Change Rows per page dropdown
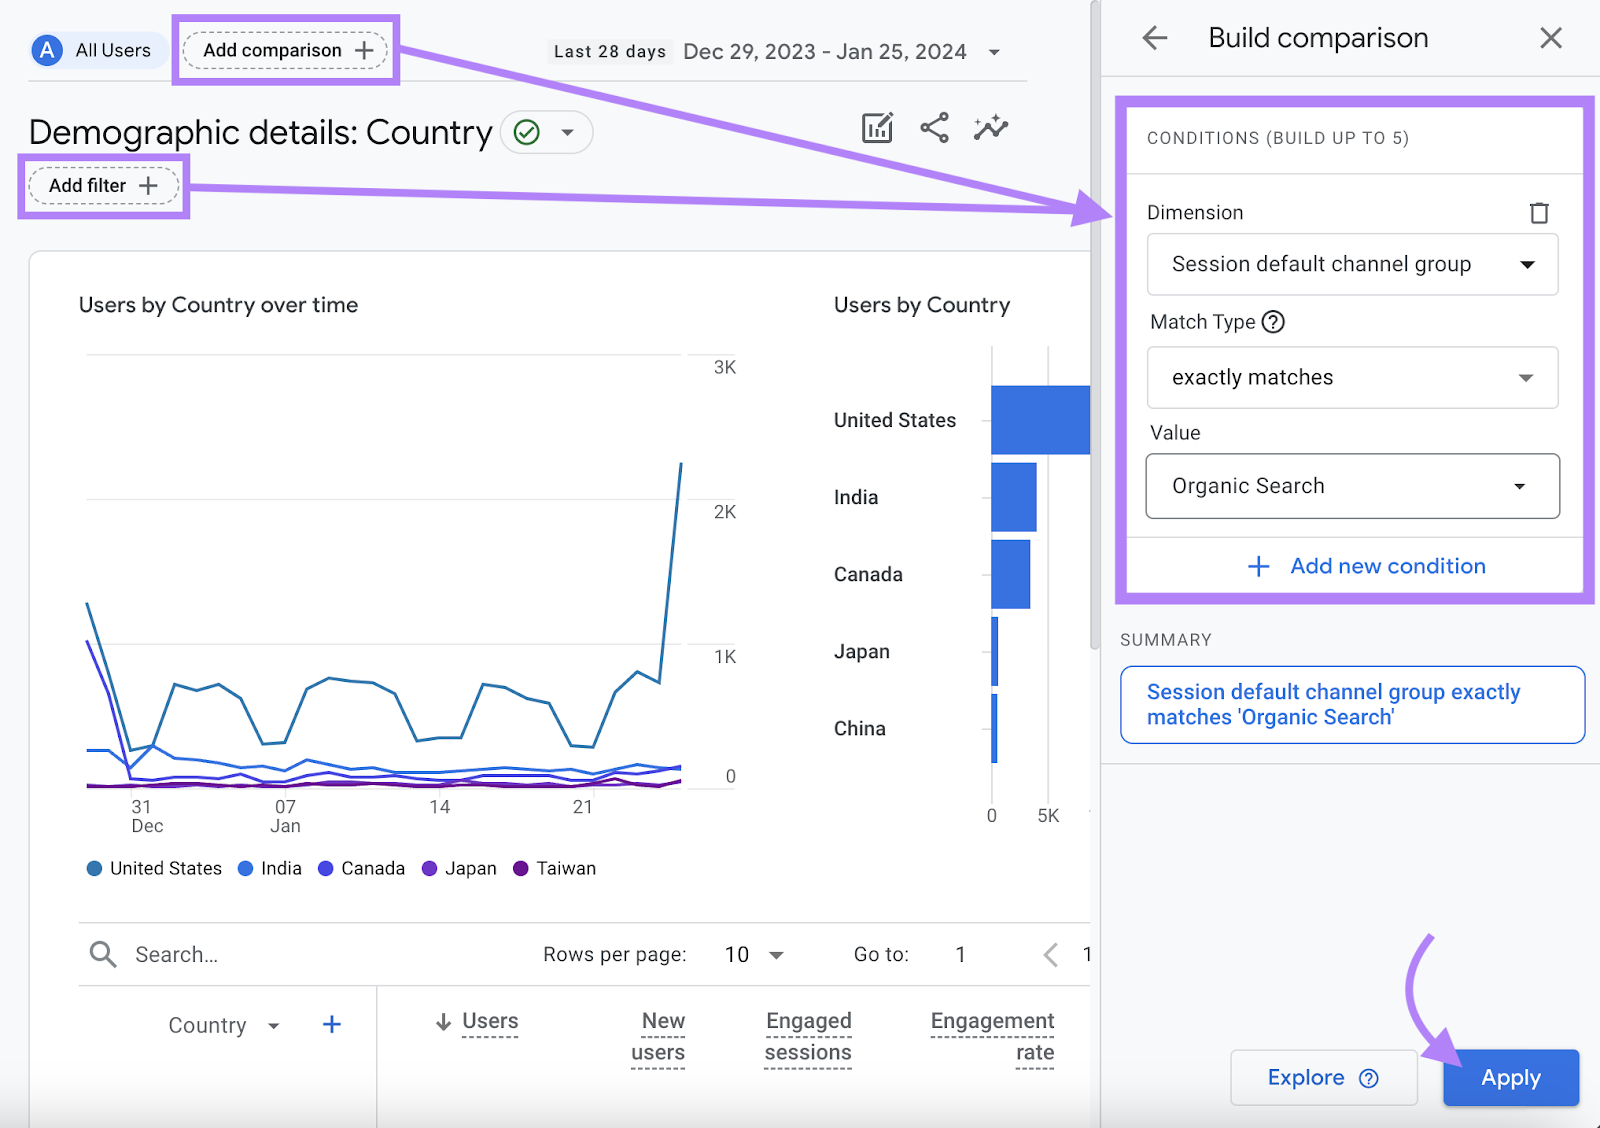Image resolution: width=1600 pixels, height=1128 pixels. (754, 954)
